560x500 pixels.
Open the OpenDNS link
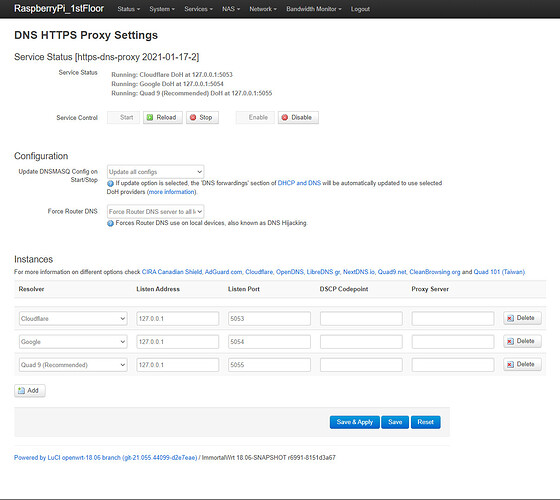click(x=290, y=272)
